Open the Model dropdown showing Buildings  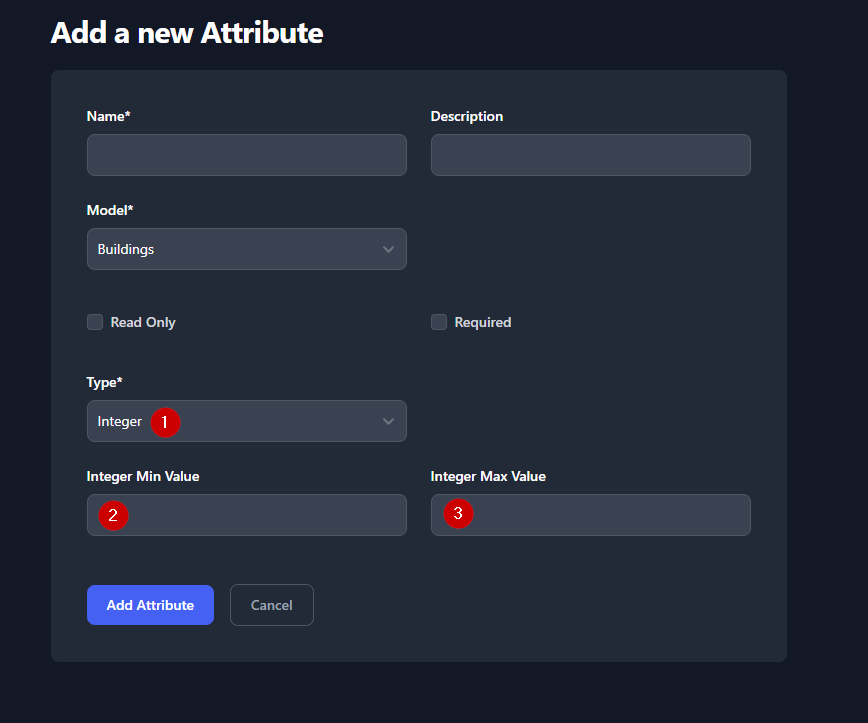click(246, 249)
